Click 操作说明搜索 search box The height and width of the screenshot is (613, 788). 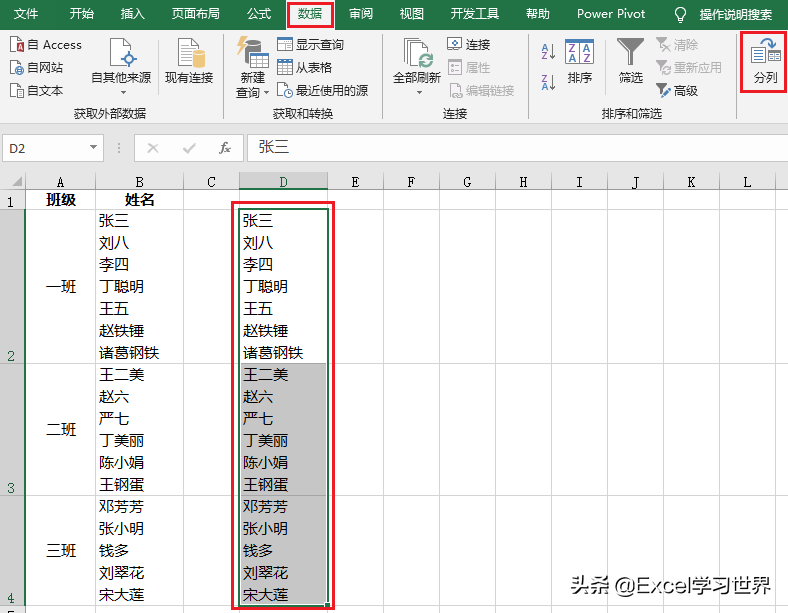coord(735,15)
